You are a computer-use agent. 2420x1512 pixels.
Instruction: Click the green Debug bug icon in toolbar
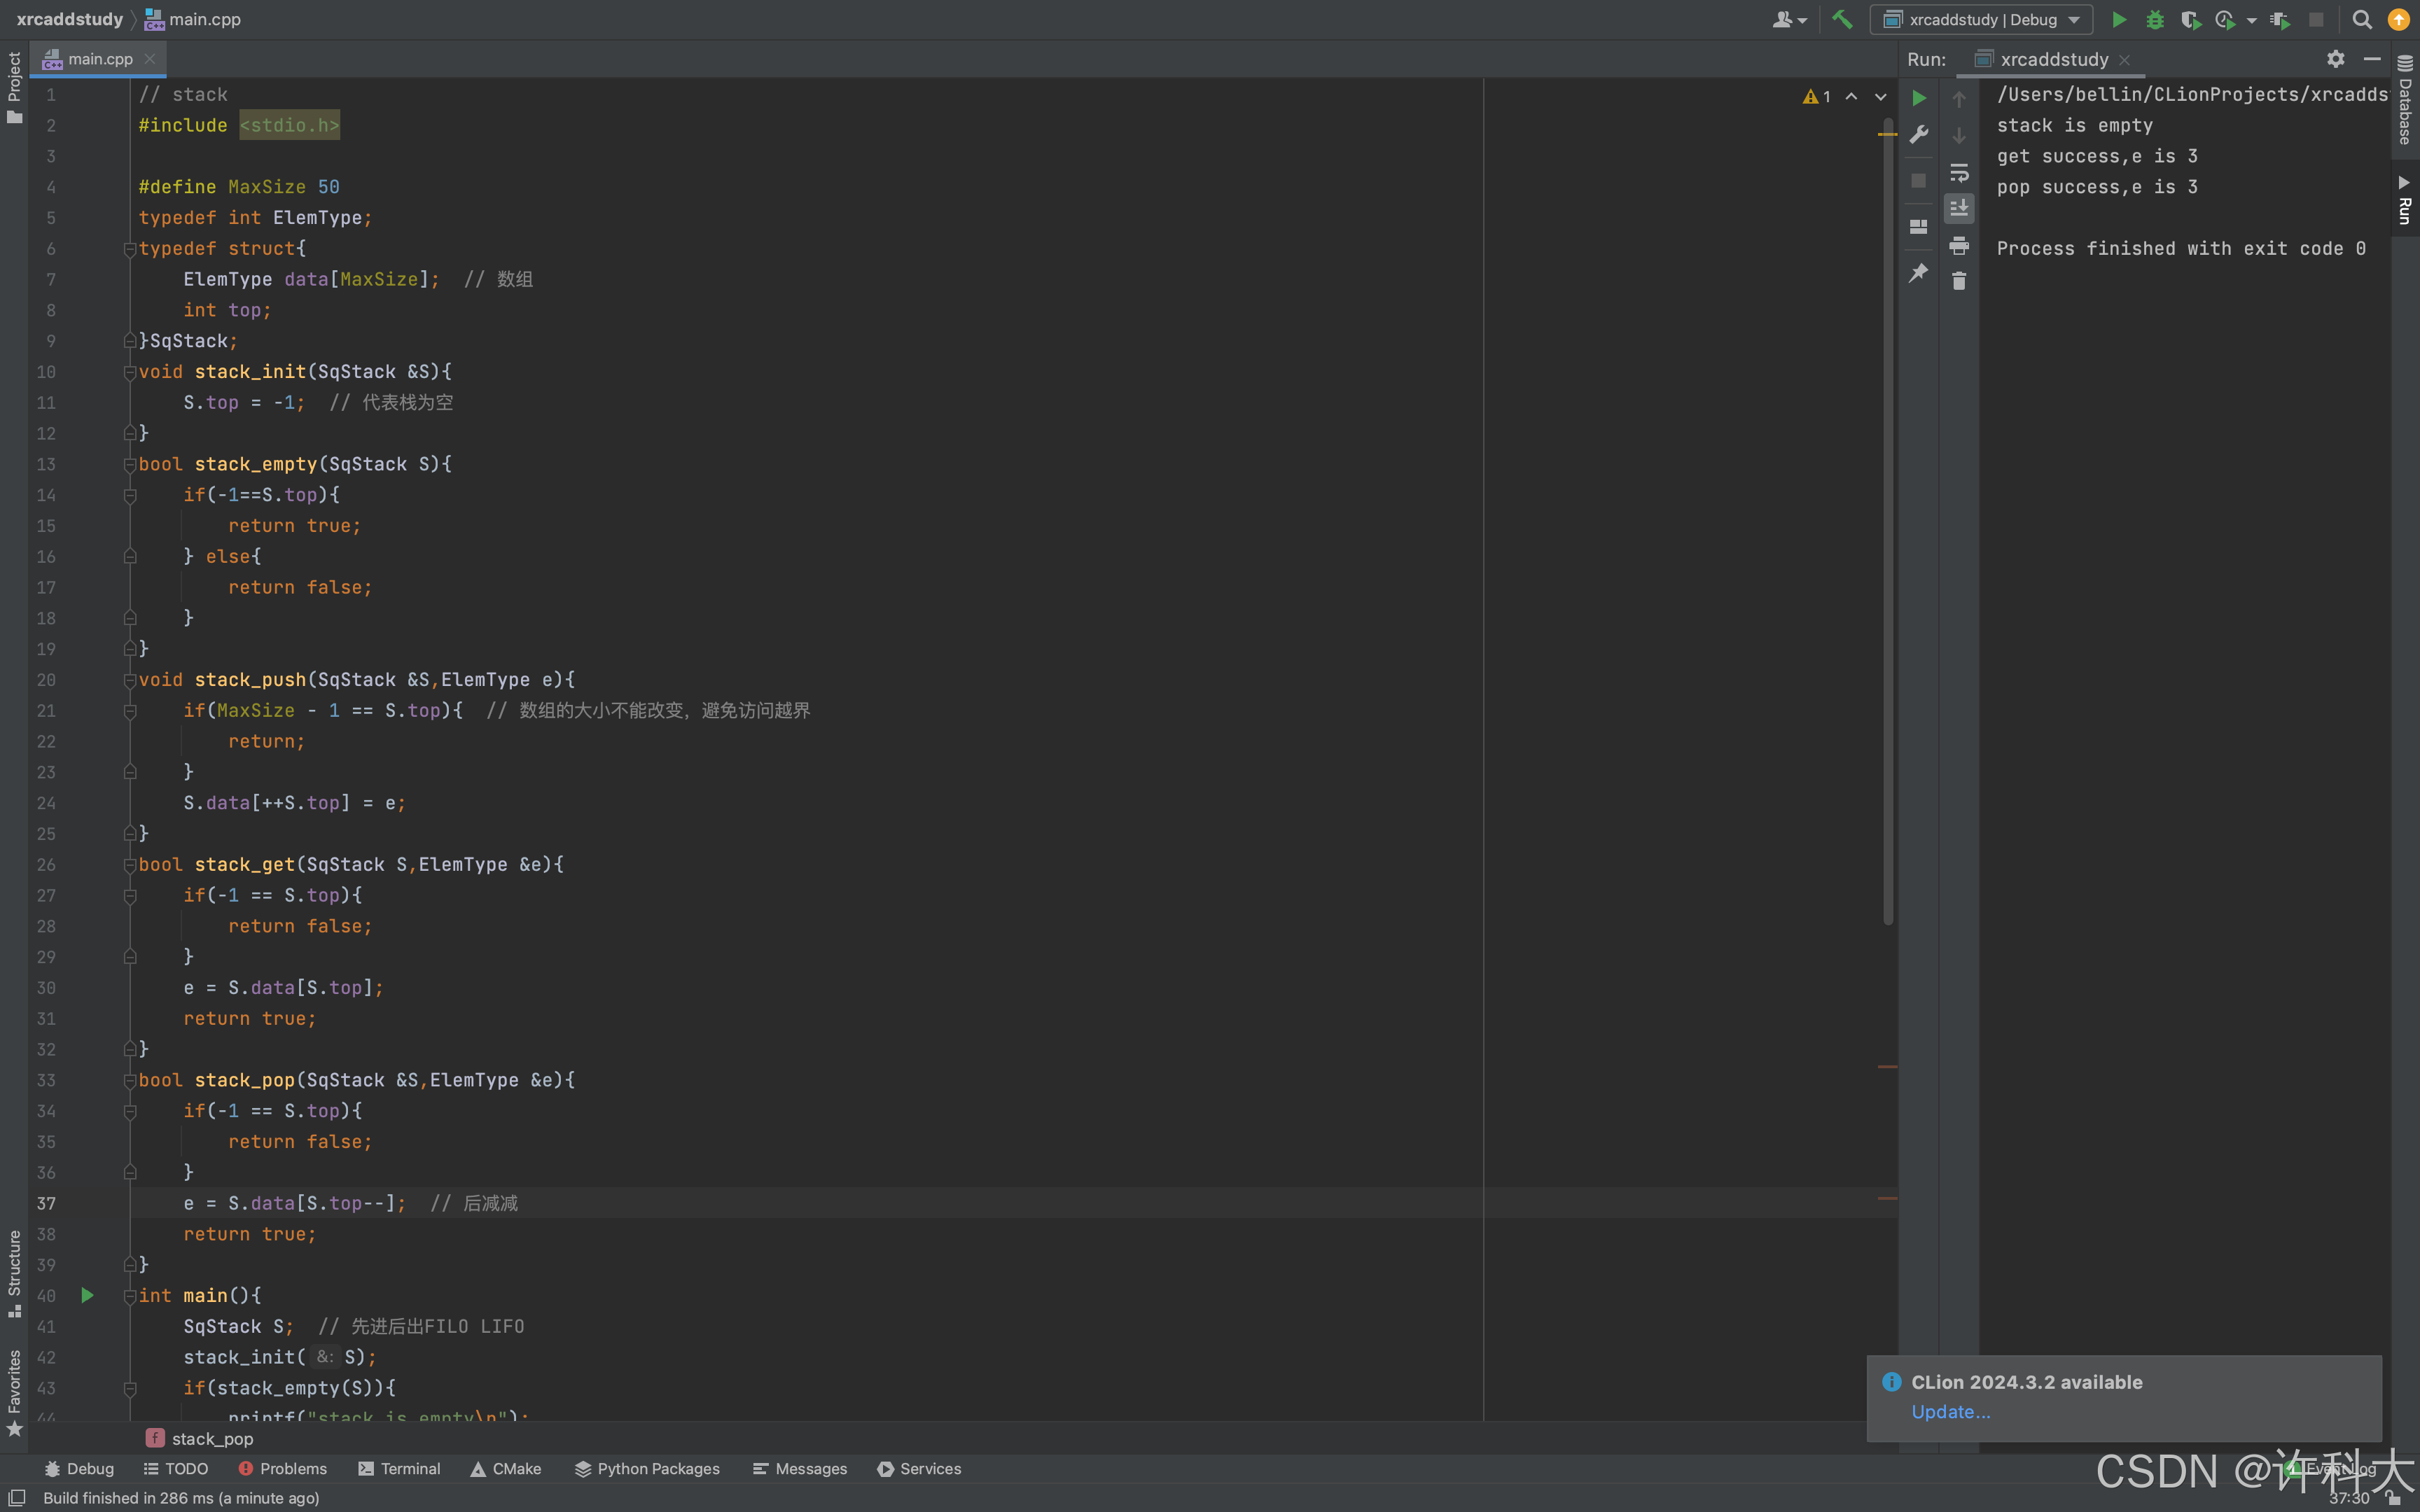pos(2154,19)
